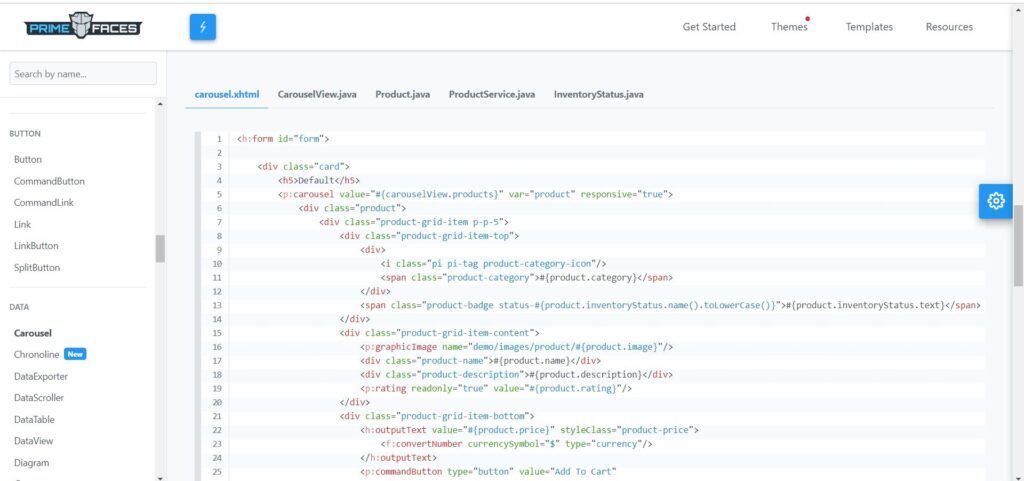
Task: Open Resources menu
Action: point(949,27)
